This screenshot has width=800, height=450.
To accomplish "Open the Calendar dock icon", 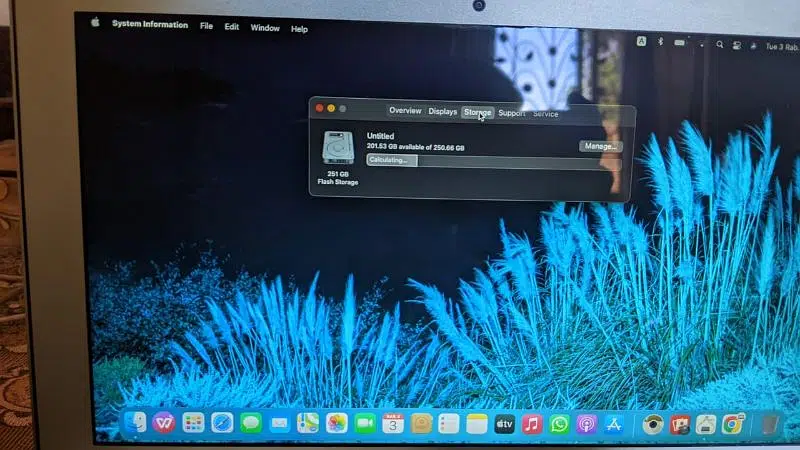I will (x=393, y=423).
